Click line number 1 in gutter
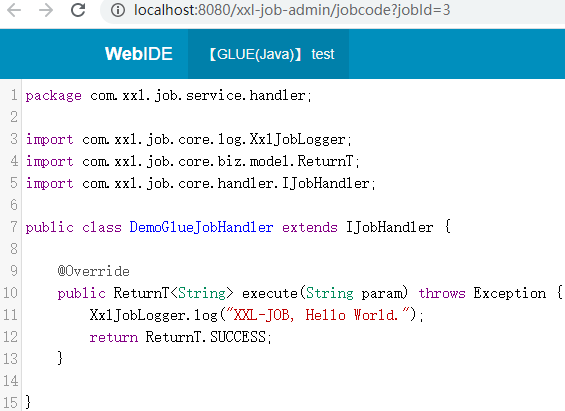 tap(14, 95)
